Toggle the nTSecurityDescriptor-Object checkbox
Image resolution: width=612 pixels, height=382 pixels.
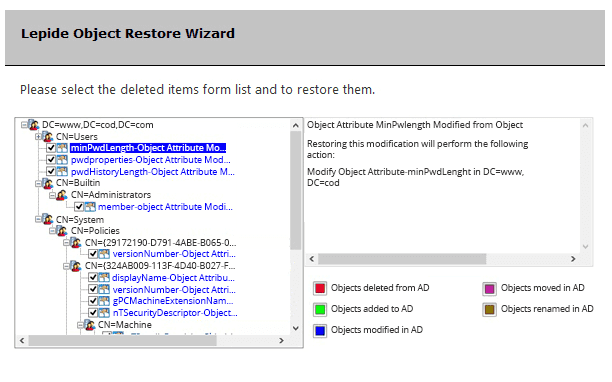pyautogui.click(x=93, y=313)
